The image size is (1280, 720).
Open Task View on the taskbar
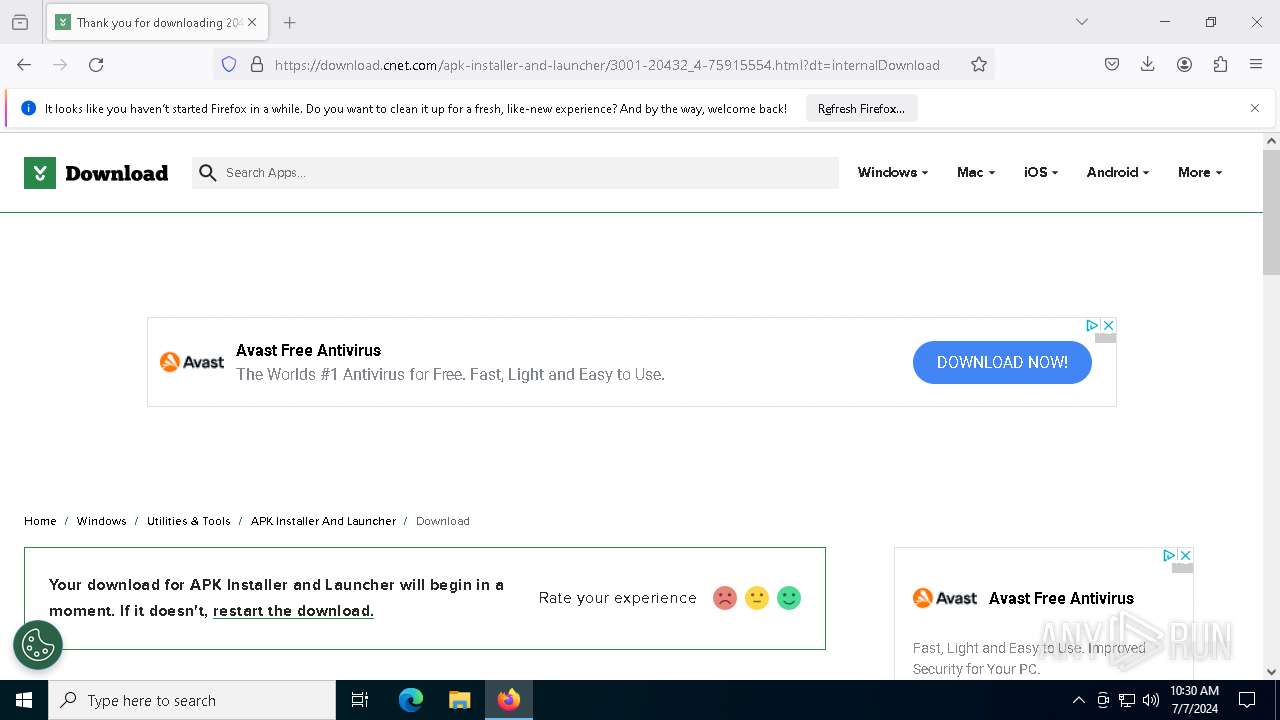point(360,700)
